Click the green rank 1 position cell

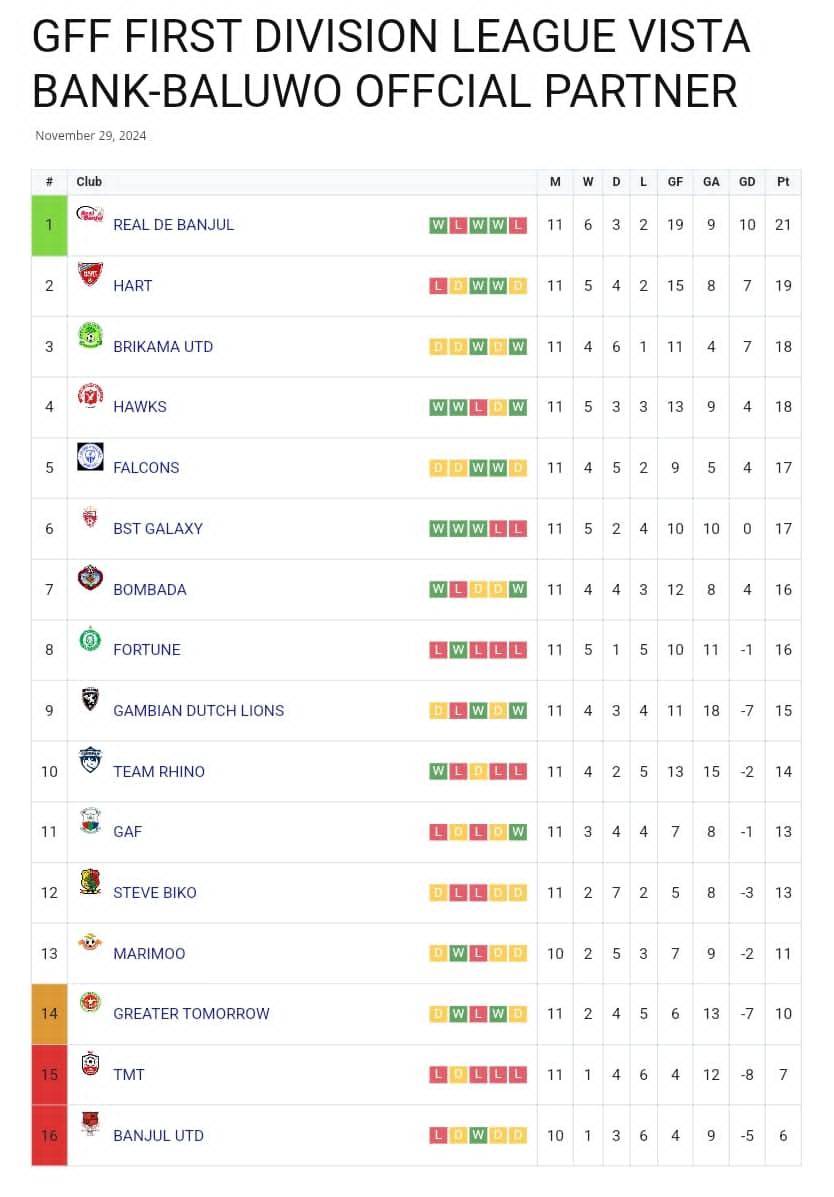point(49,225)
